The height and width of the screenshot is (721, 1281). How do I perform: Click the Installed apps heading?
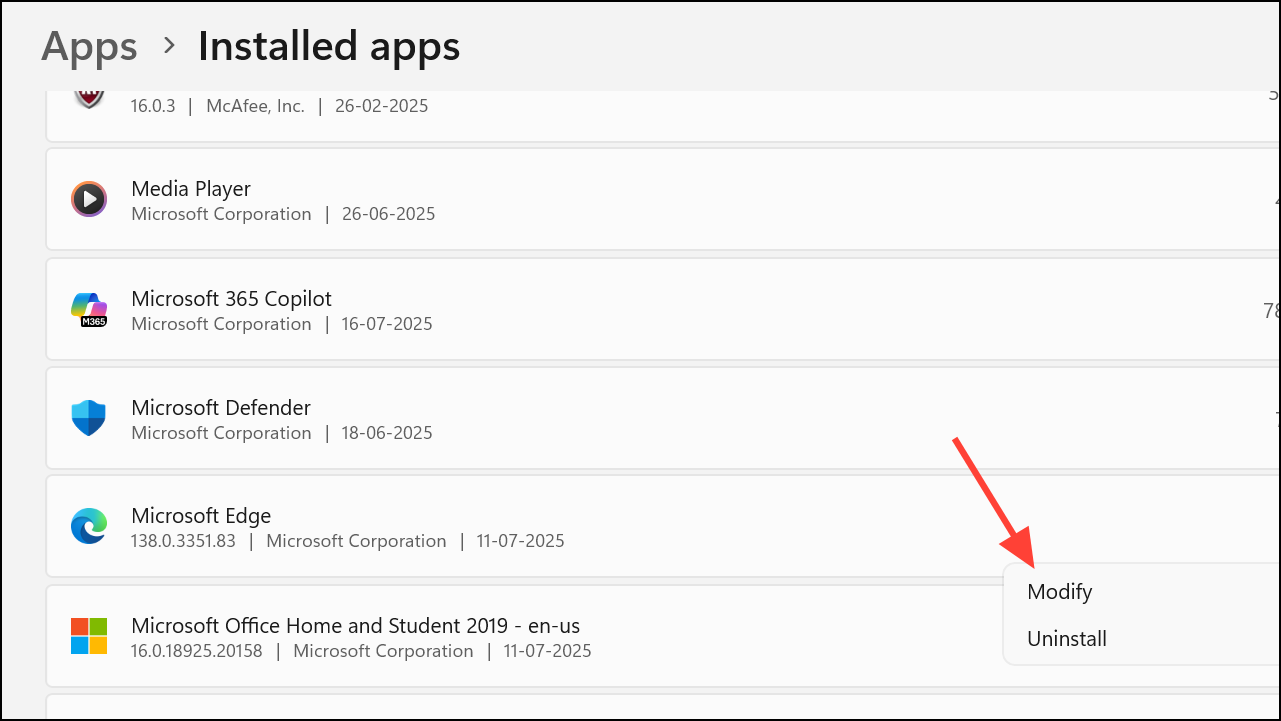point(328,45)
